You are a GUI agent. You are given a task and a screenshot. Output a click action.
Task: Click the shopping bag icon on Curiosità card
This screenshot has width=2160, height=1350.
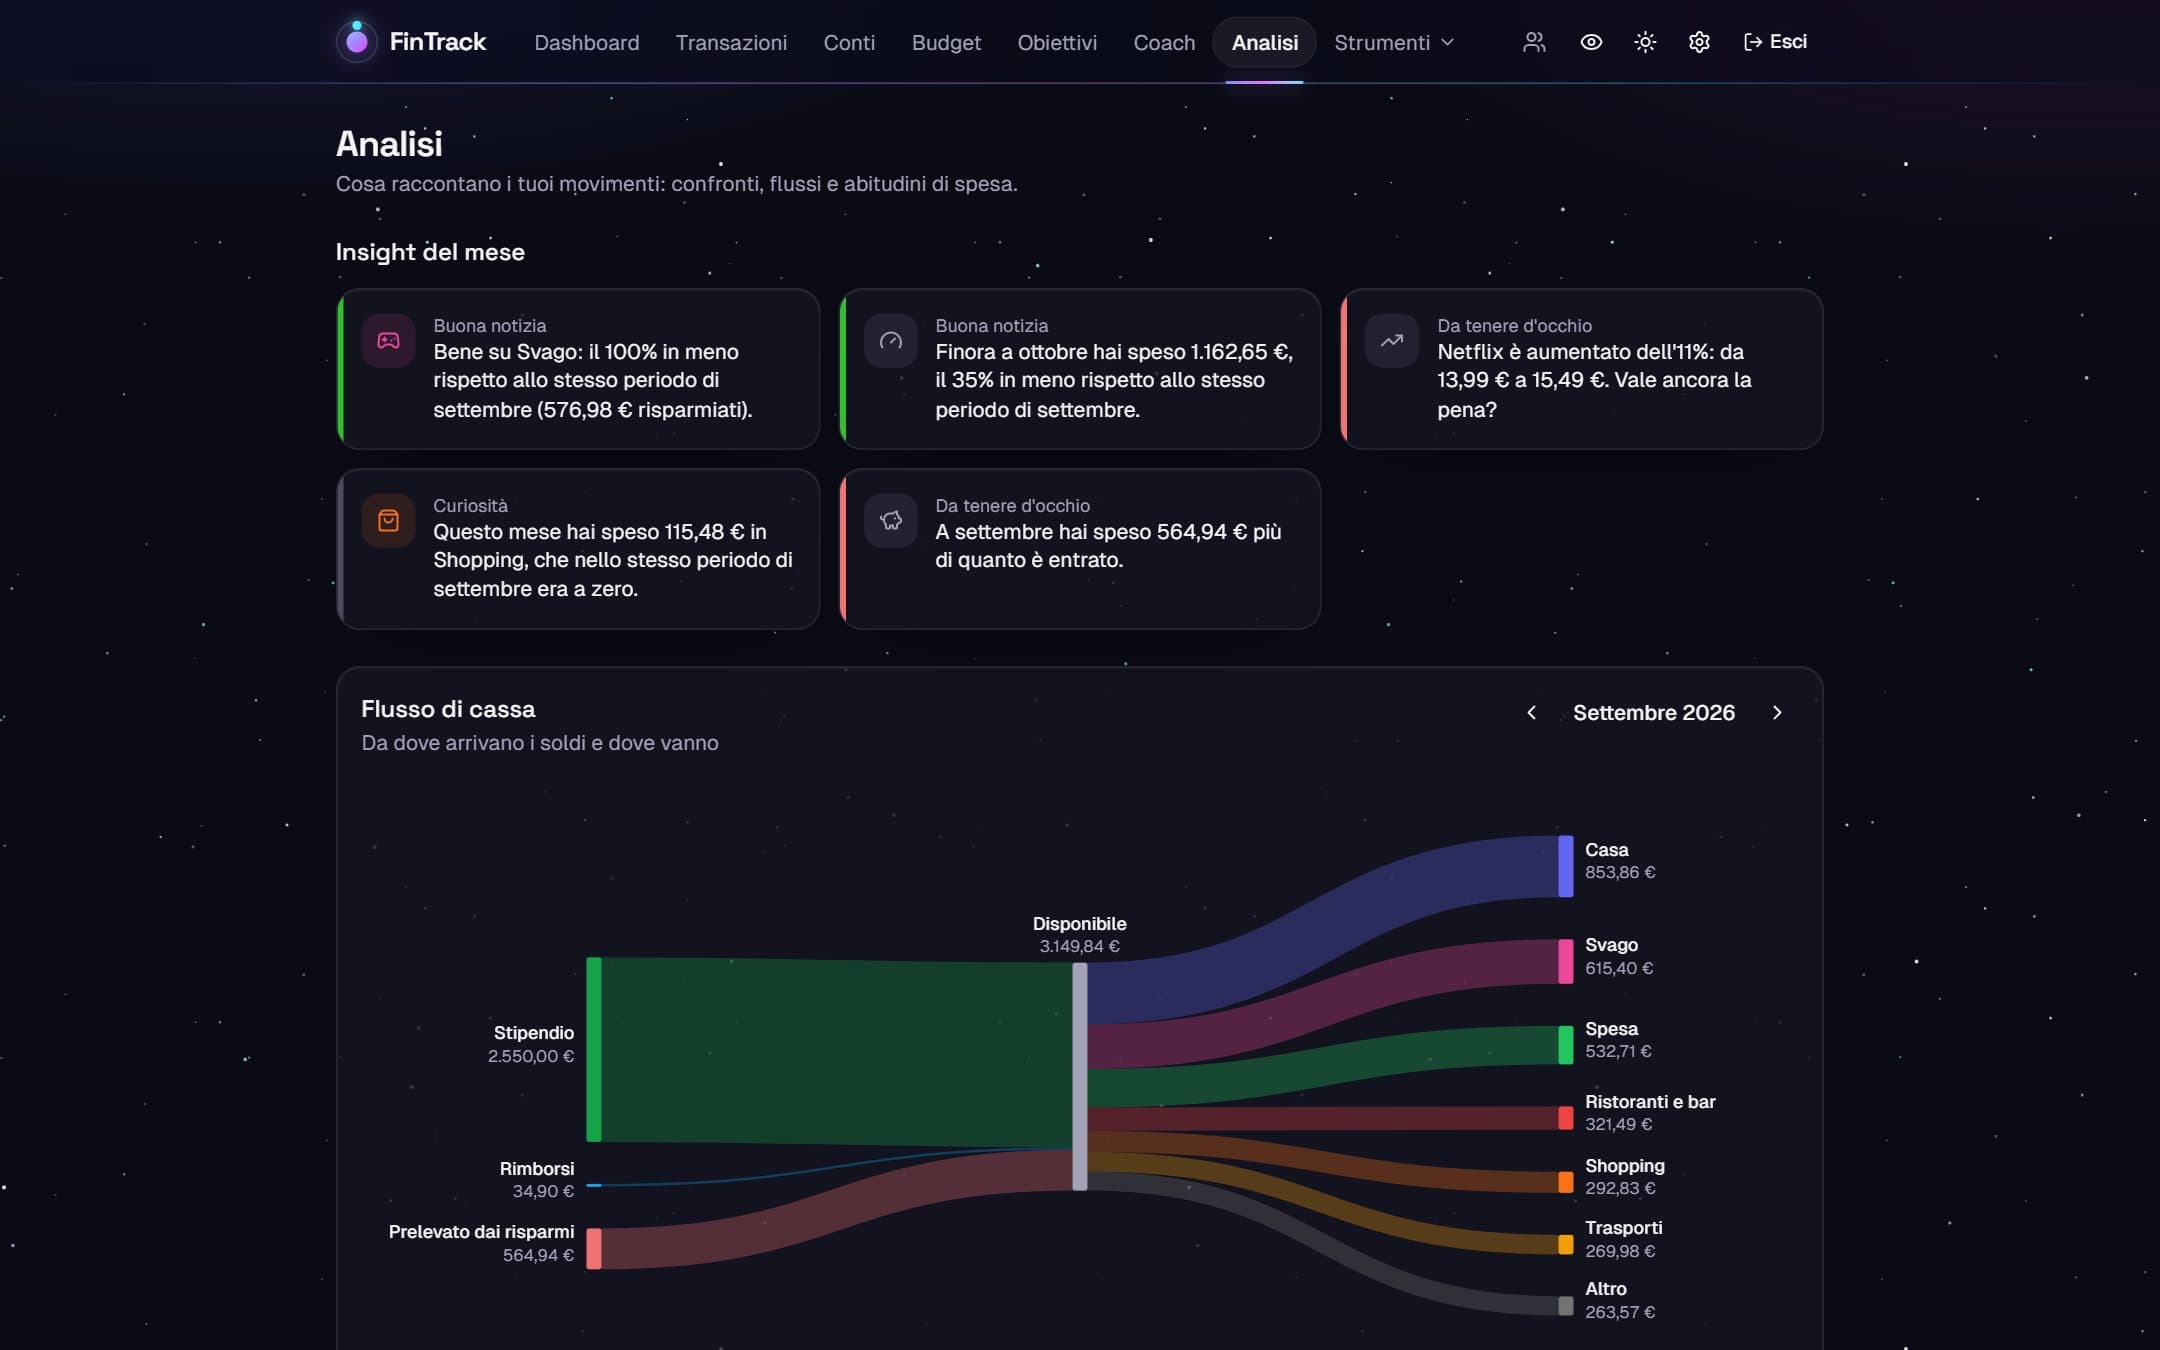coord(388,521)
